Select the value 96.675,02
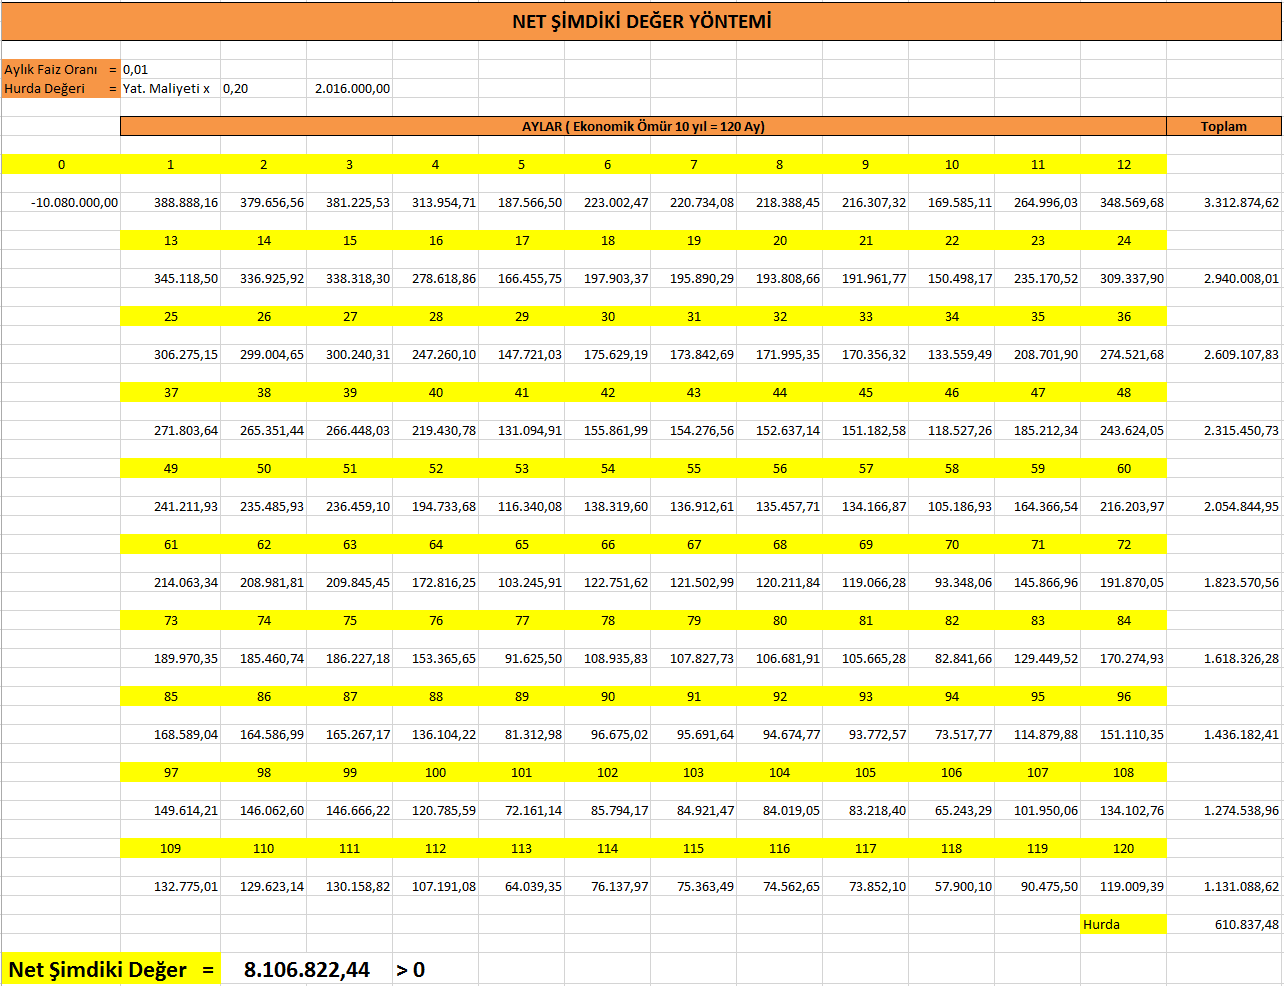The height and width of the screenshot is (986, 1284). pos(619,735)
